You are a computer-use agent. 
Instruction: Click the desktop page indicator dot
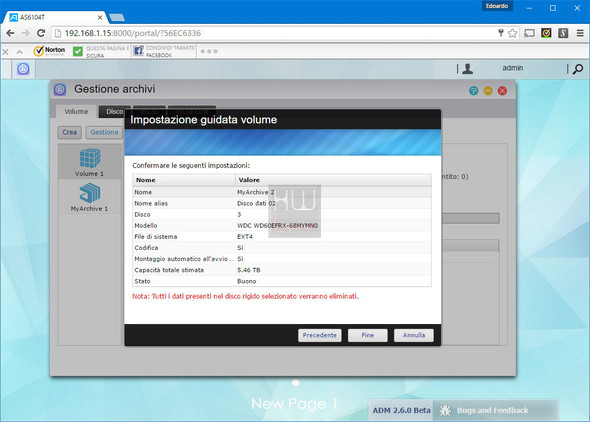click(296, 383)
